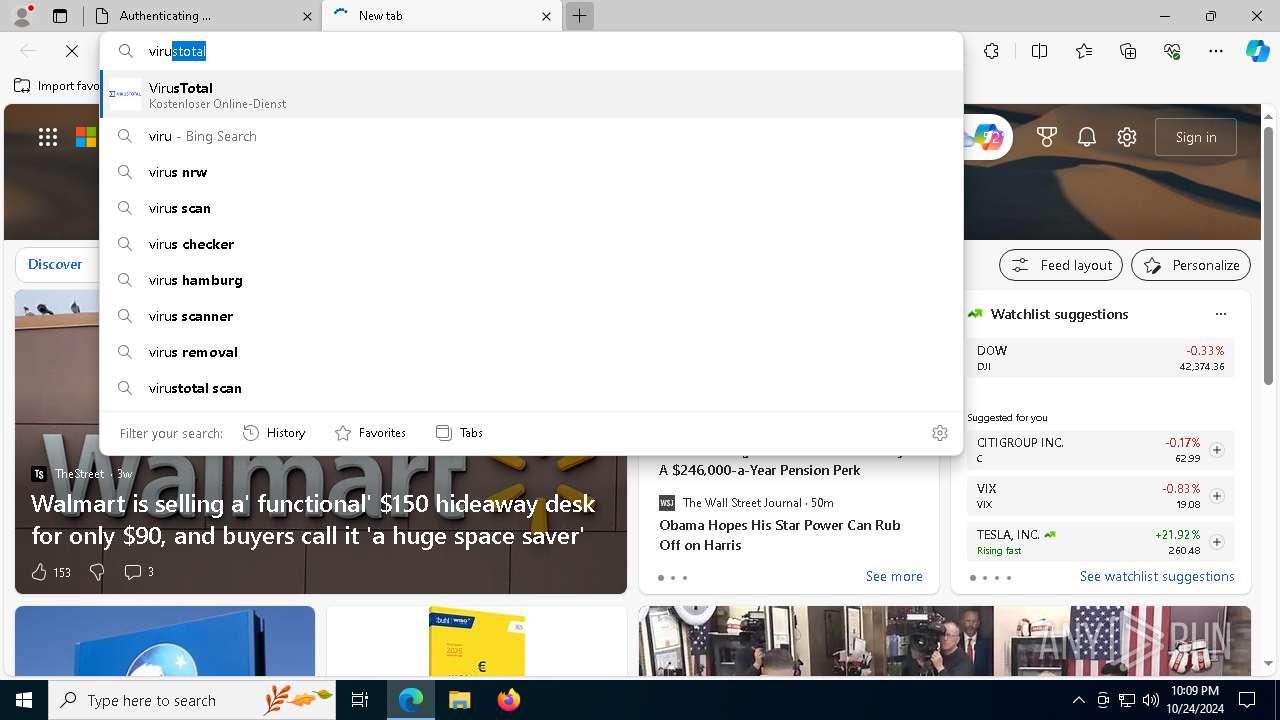1280x720 pixels.
Task: Filter search suggestions by History
Action: pos(274,433)
